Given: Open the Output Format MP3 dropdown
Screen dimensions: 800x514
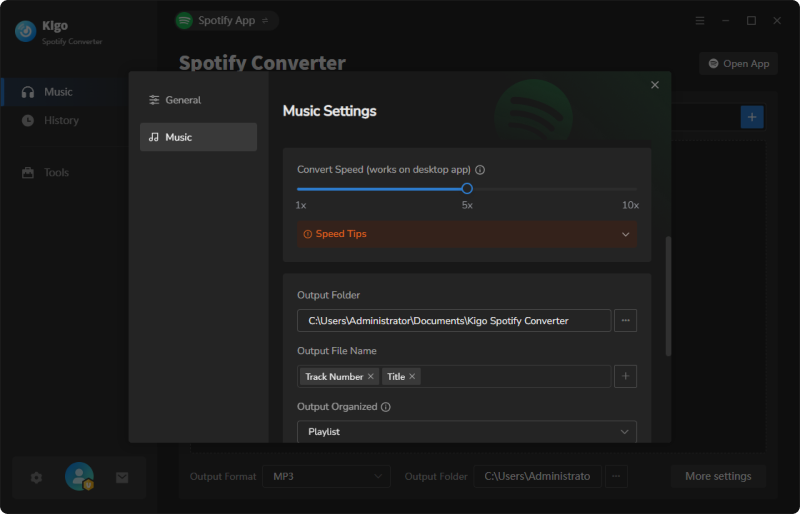Looking at the screenshot, I should tap(327, 476).
